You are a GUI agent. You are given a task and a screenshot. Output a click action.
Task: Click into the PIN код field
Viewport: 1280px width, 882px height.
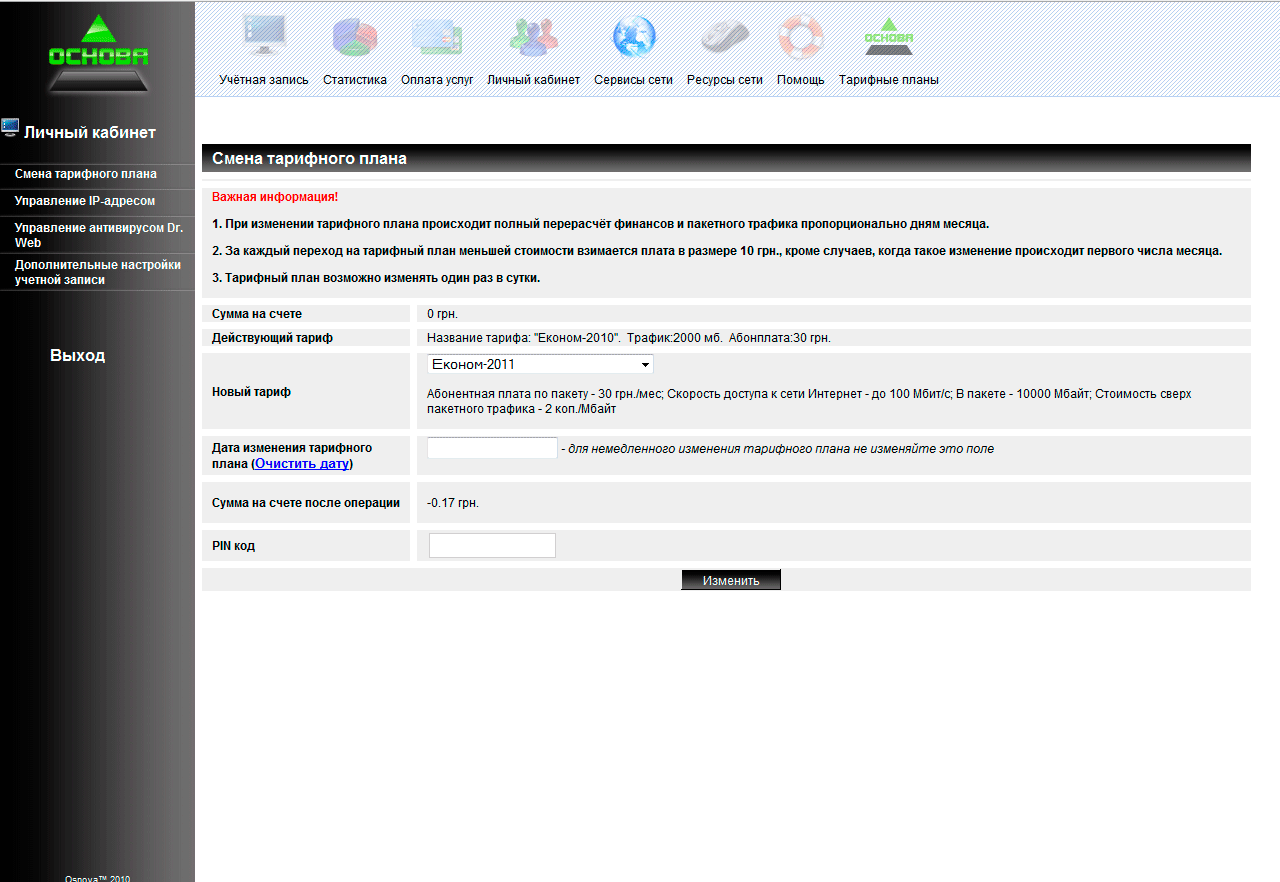492,545
